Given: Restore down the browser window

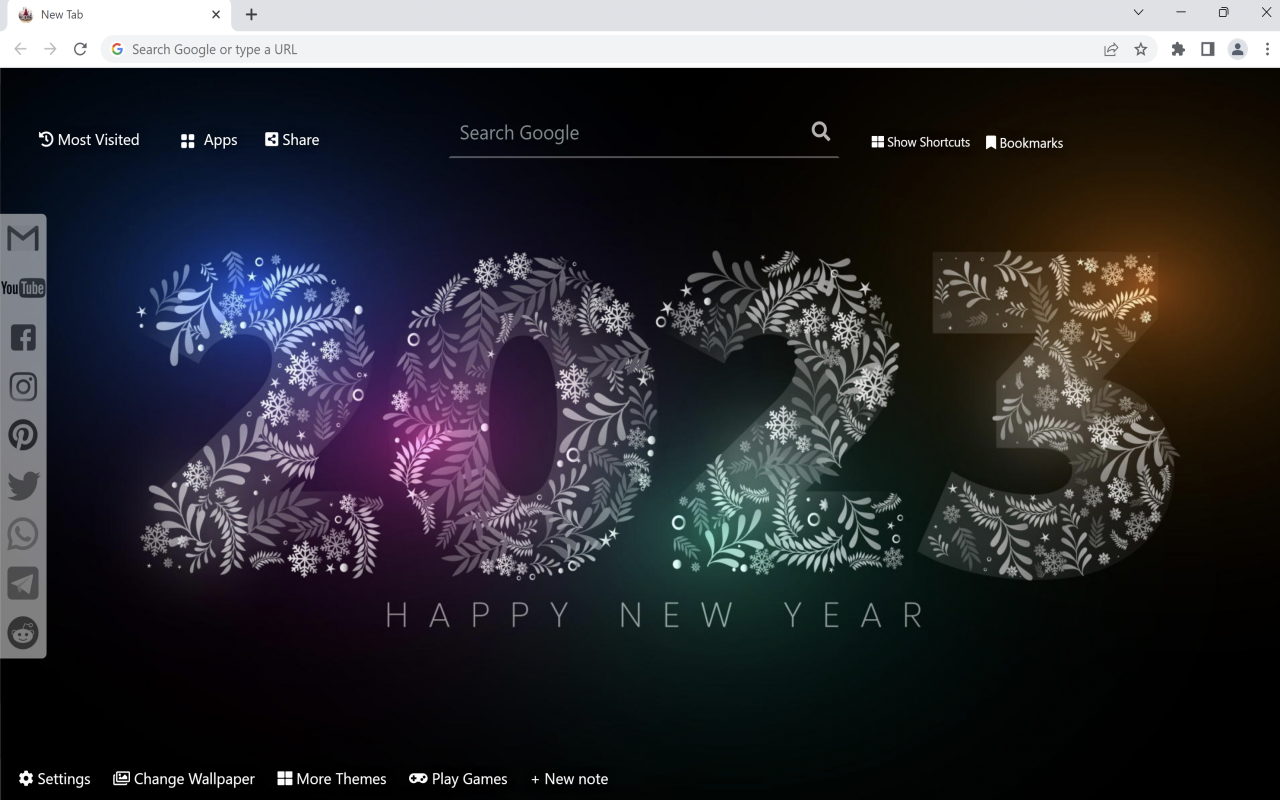Looking at the screenshot, I should 1223,13.
